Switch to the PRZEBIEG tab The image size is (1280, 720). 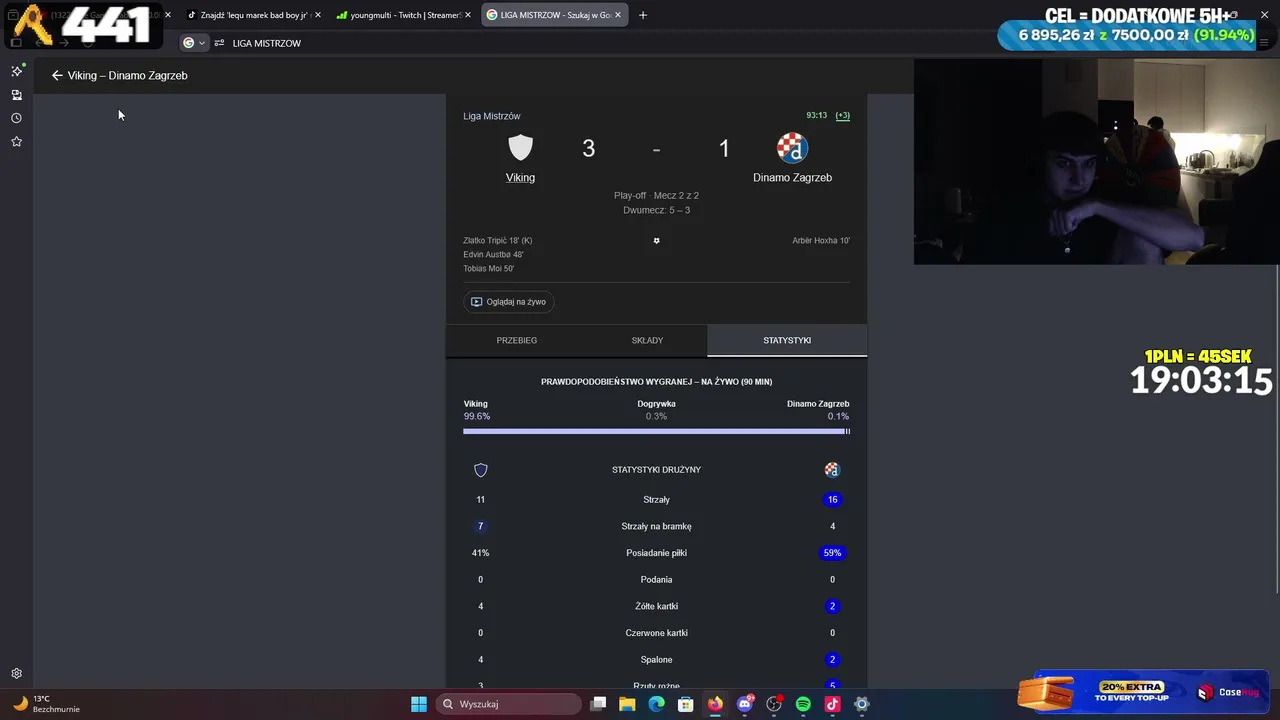pyautogui.click(x=517, y=341)
